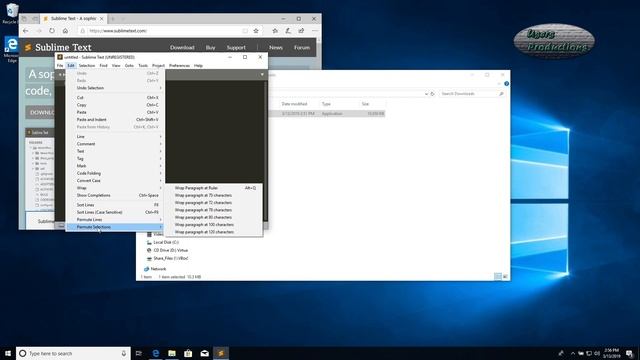Open the Find menu in Sublime Text

(103, 65)
